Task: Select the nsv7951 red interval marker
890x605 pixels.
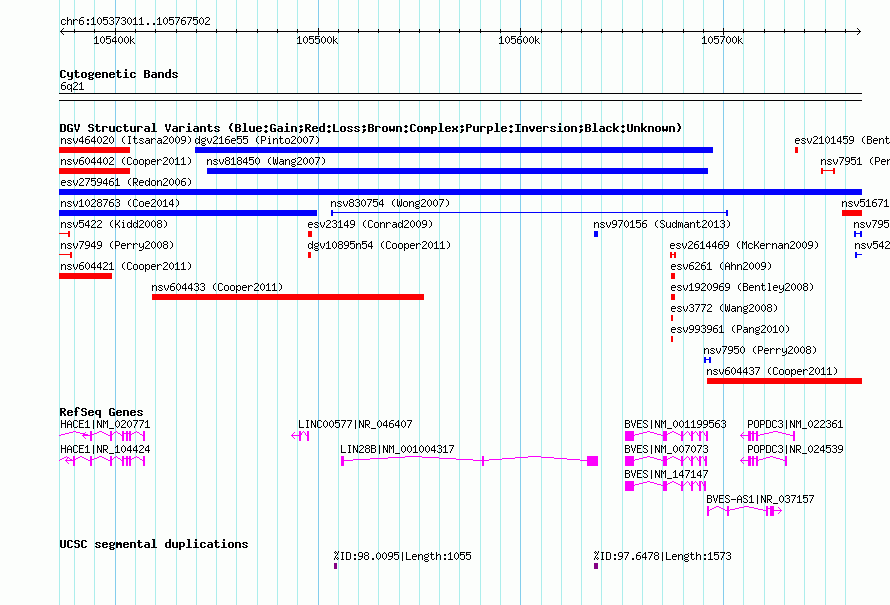Action: click(828, 171)
